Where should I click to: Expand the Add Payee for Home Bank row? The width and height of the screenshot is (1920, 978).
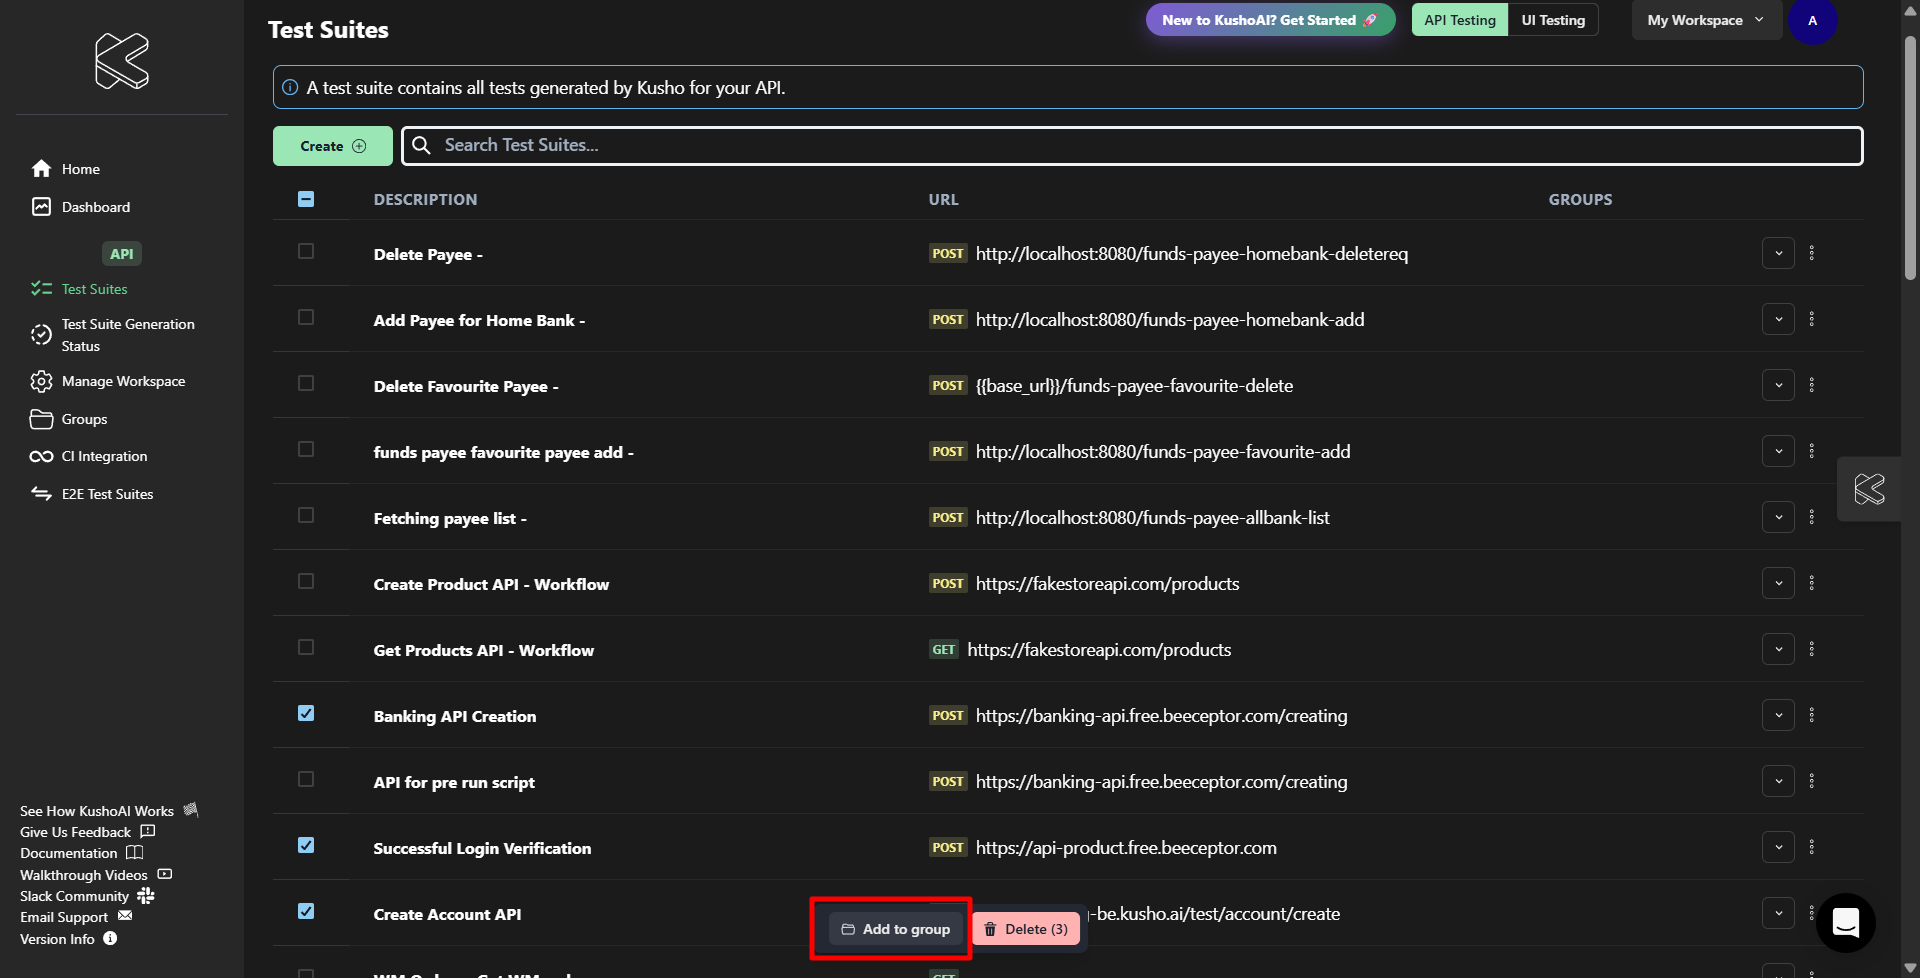point(1777,319)
